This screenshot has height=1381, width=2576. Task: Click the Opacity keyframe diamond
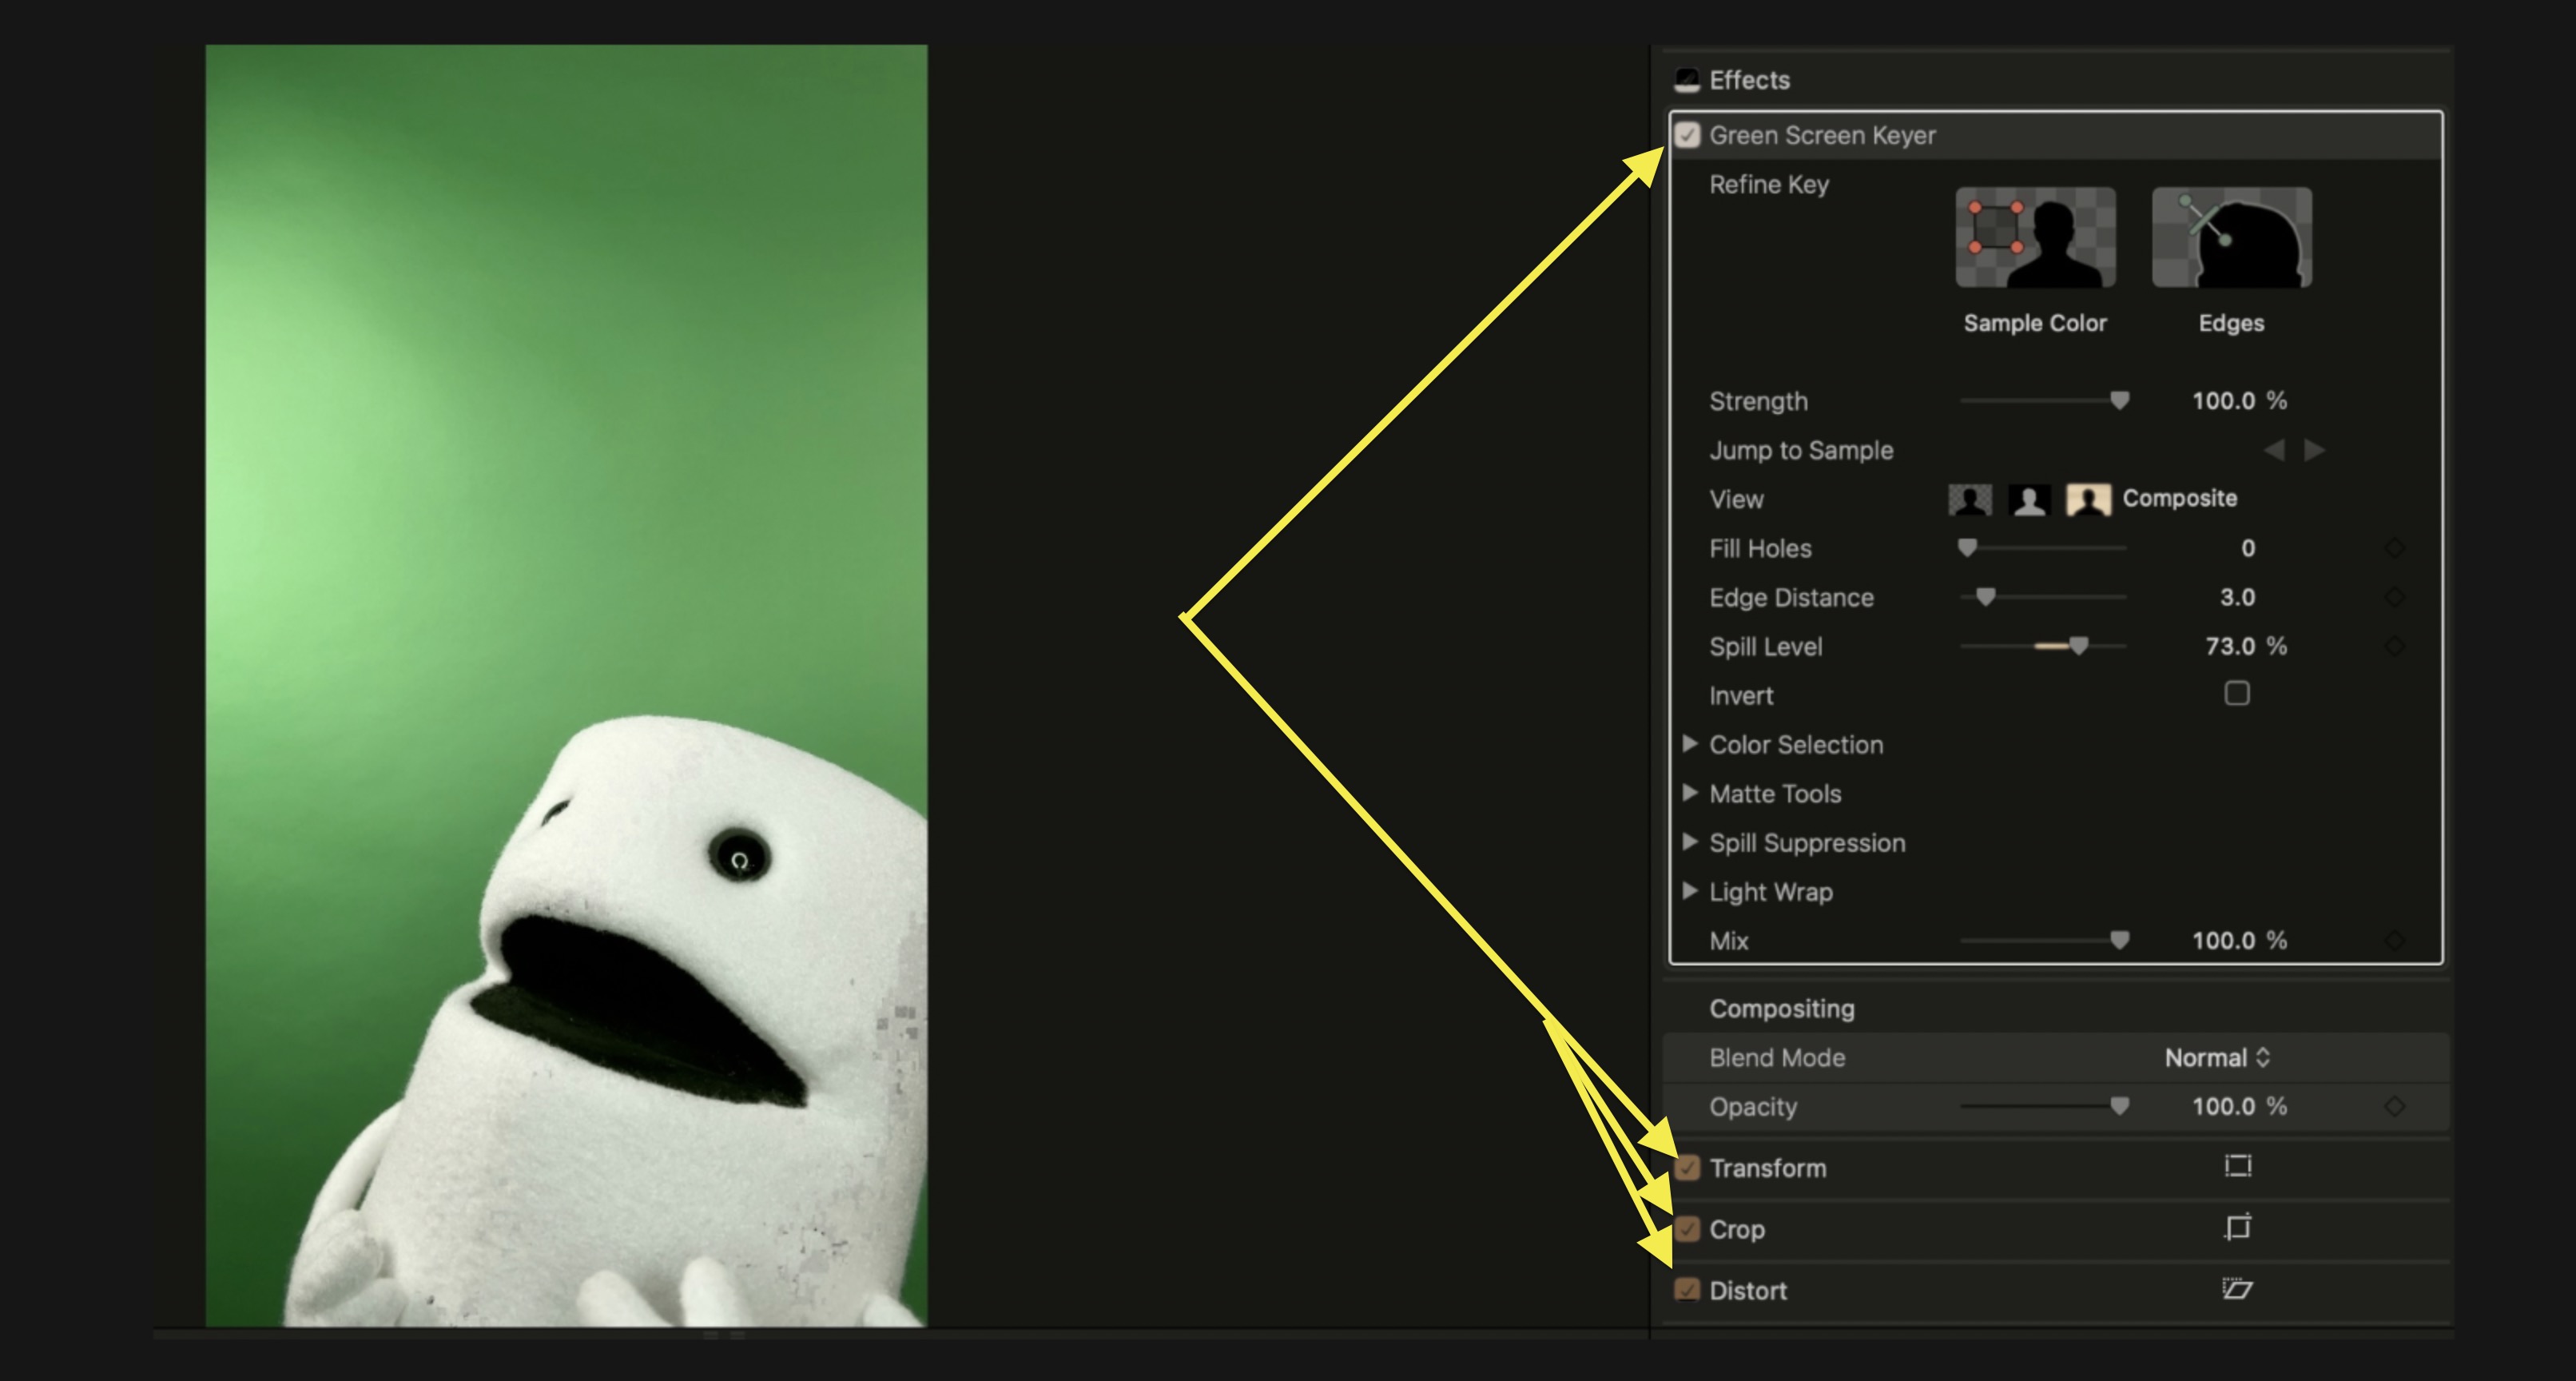click(x=2394, y=1106)
